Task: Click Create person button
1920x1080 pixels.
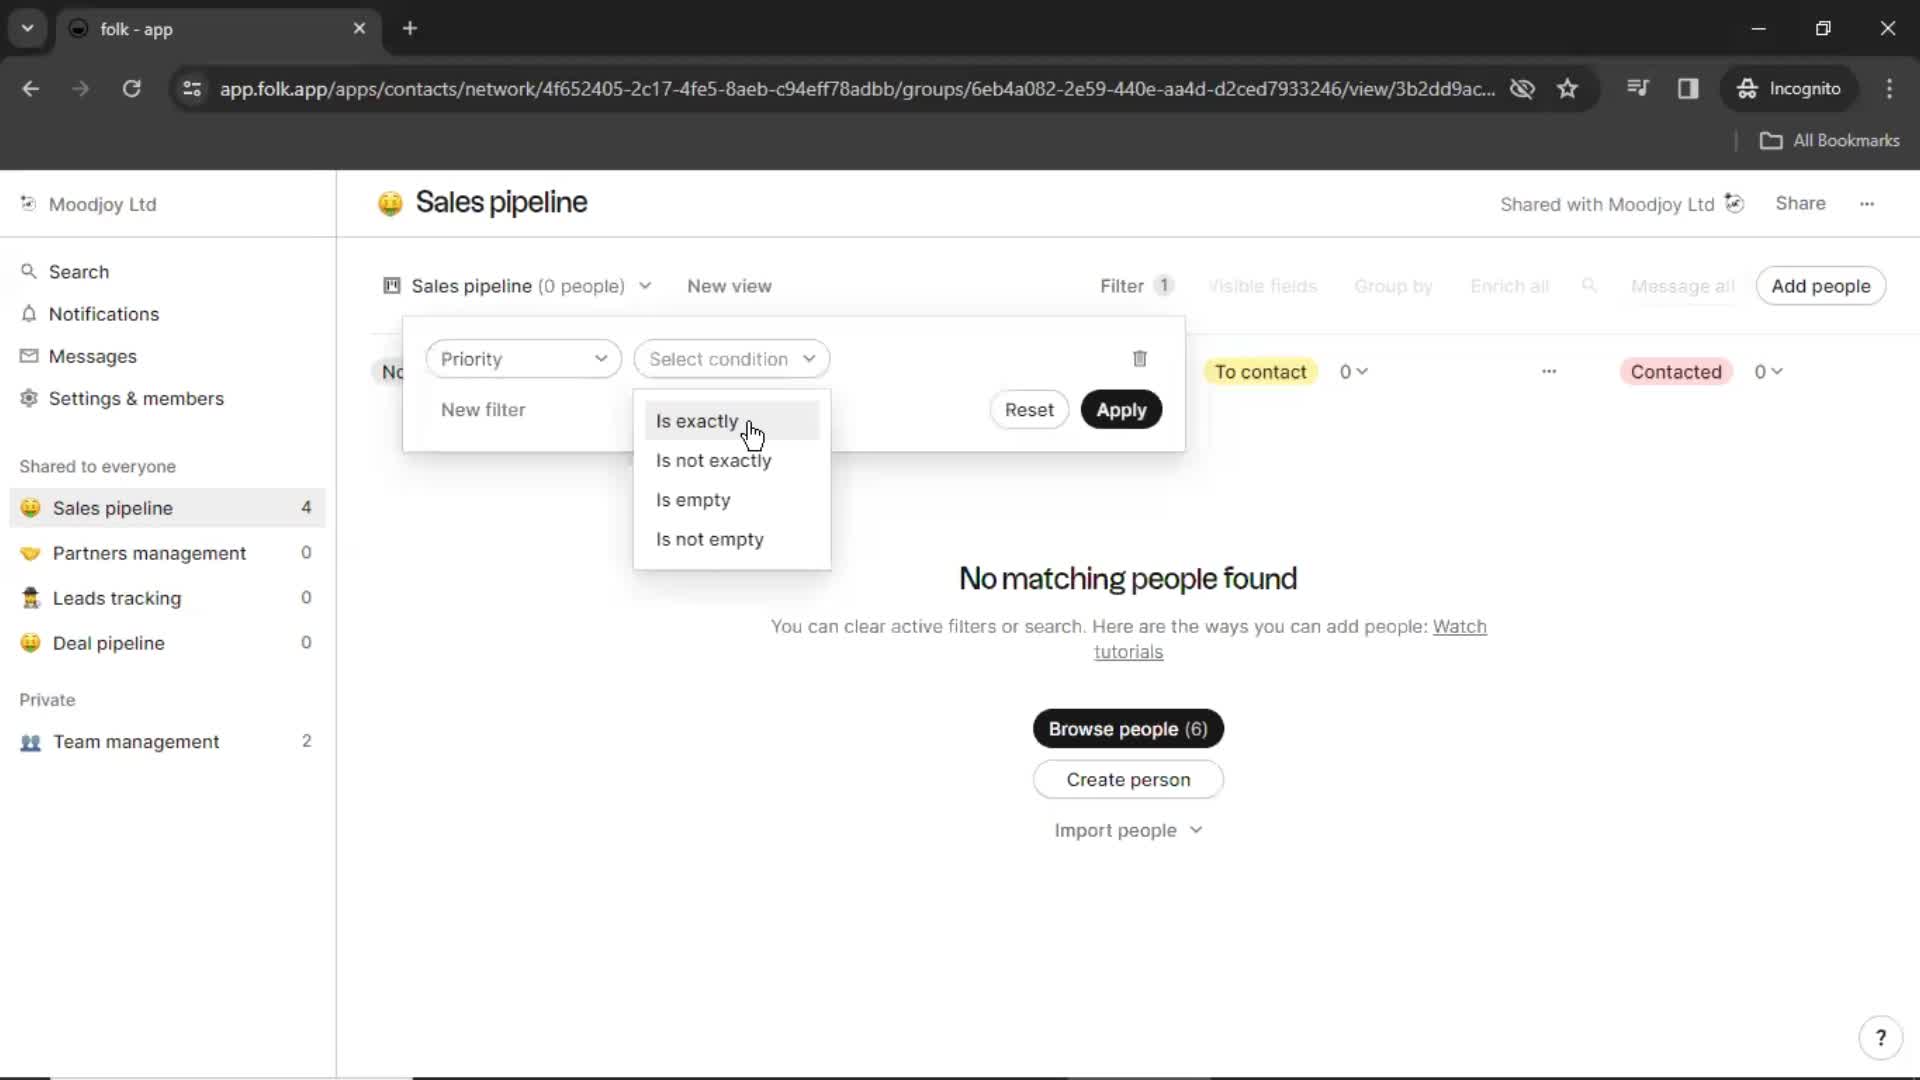Action: point(1128,780)
